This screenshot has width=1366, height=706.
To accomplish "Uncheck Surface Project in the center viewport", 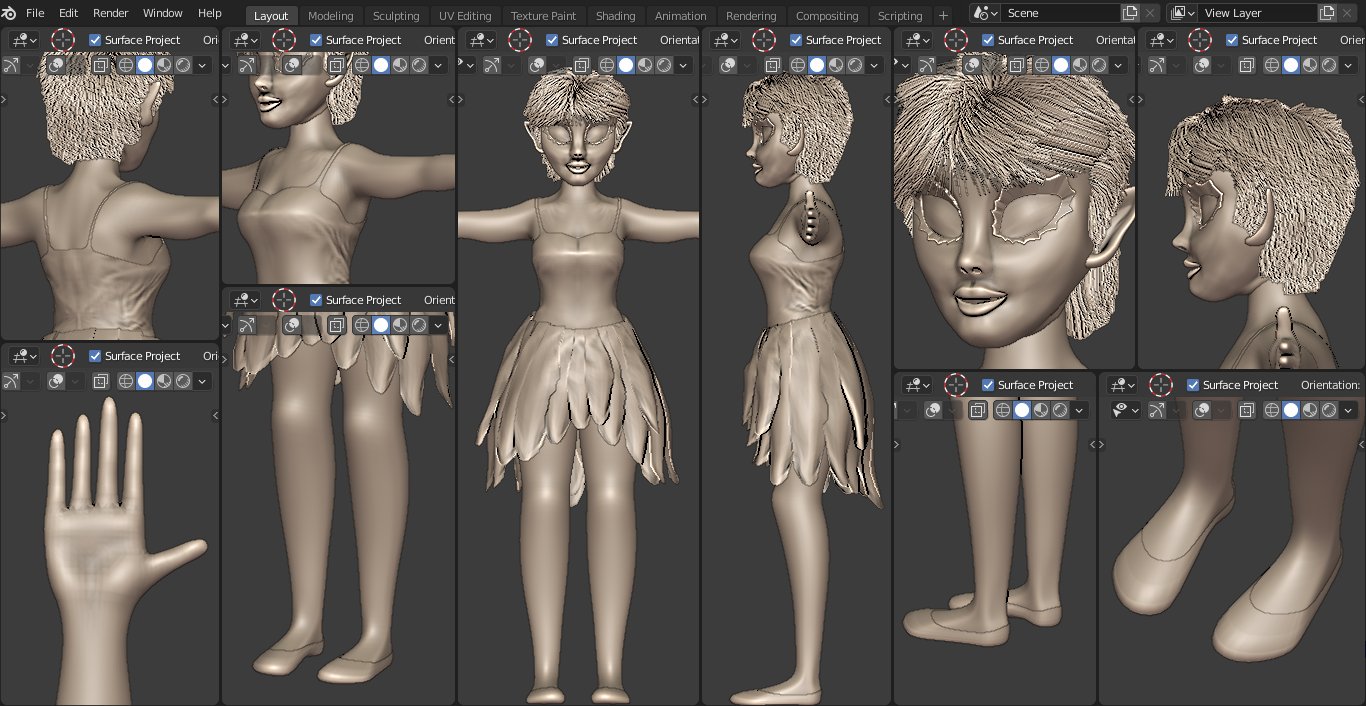I will (552, 40).
